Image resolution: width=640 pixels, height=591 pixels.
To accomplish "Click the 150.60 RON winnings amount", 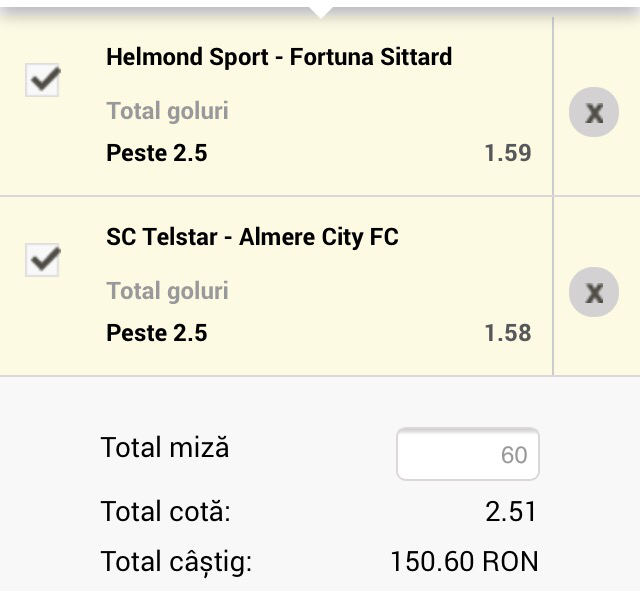I will 464,562.
